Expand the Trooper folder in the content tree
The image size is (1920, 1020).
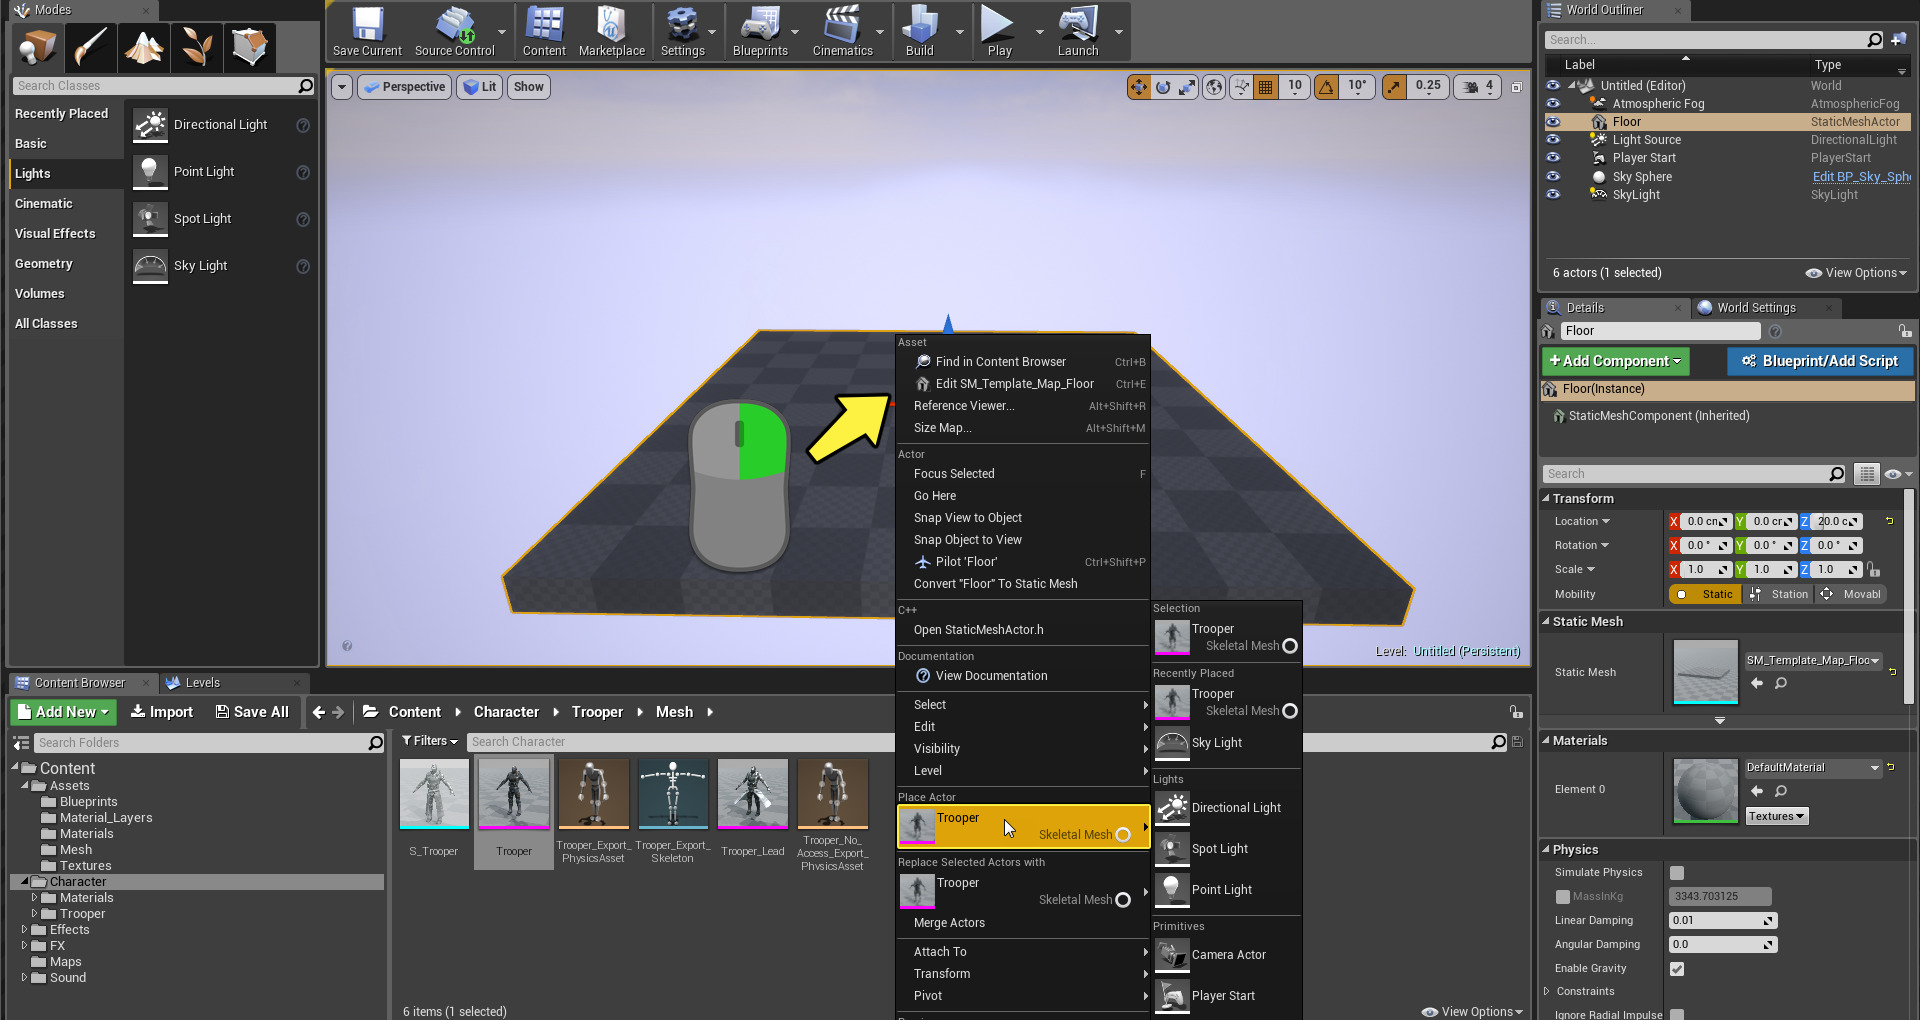tap(35, 914)
